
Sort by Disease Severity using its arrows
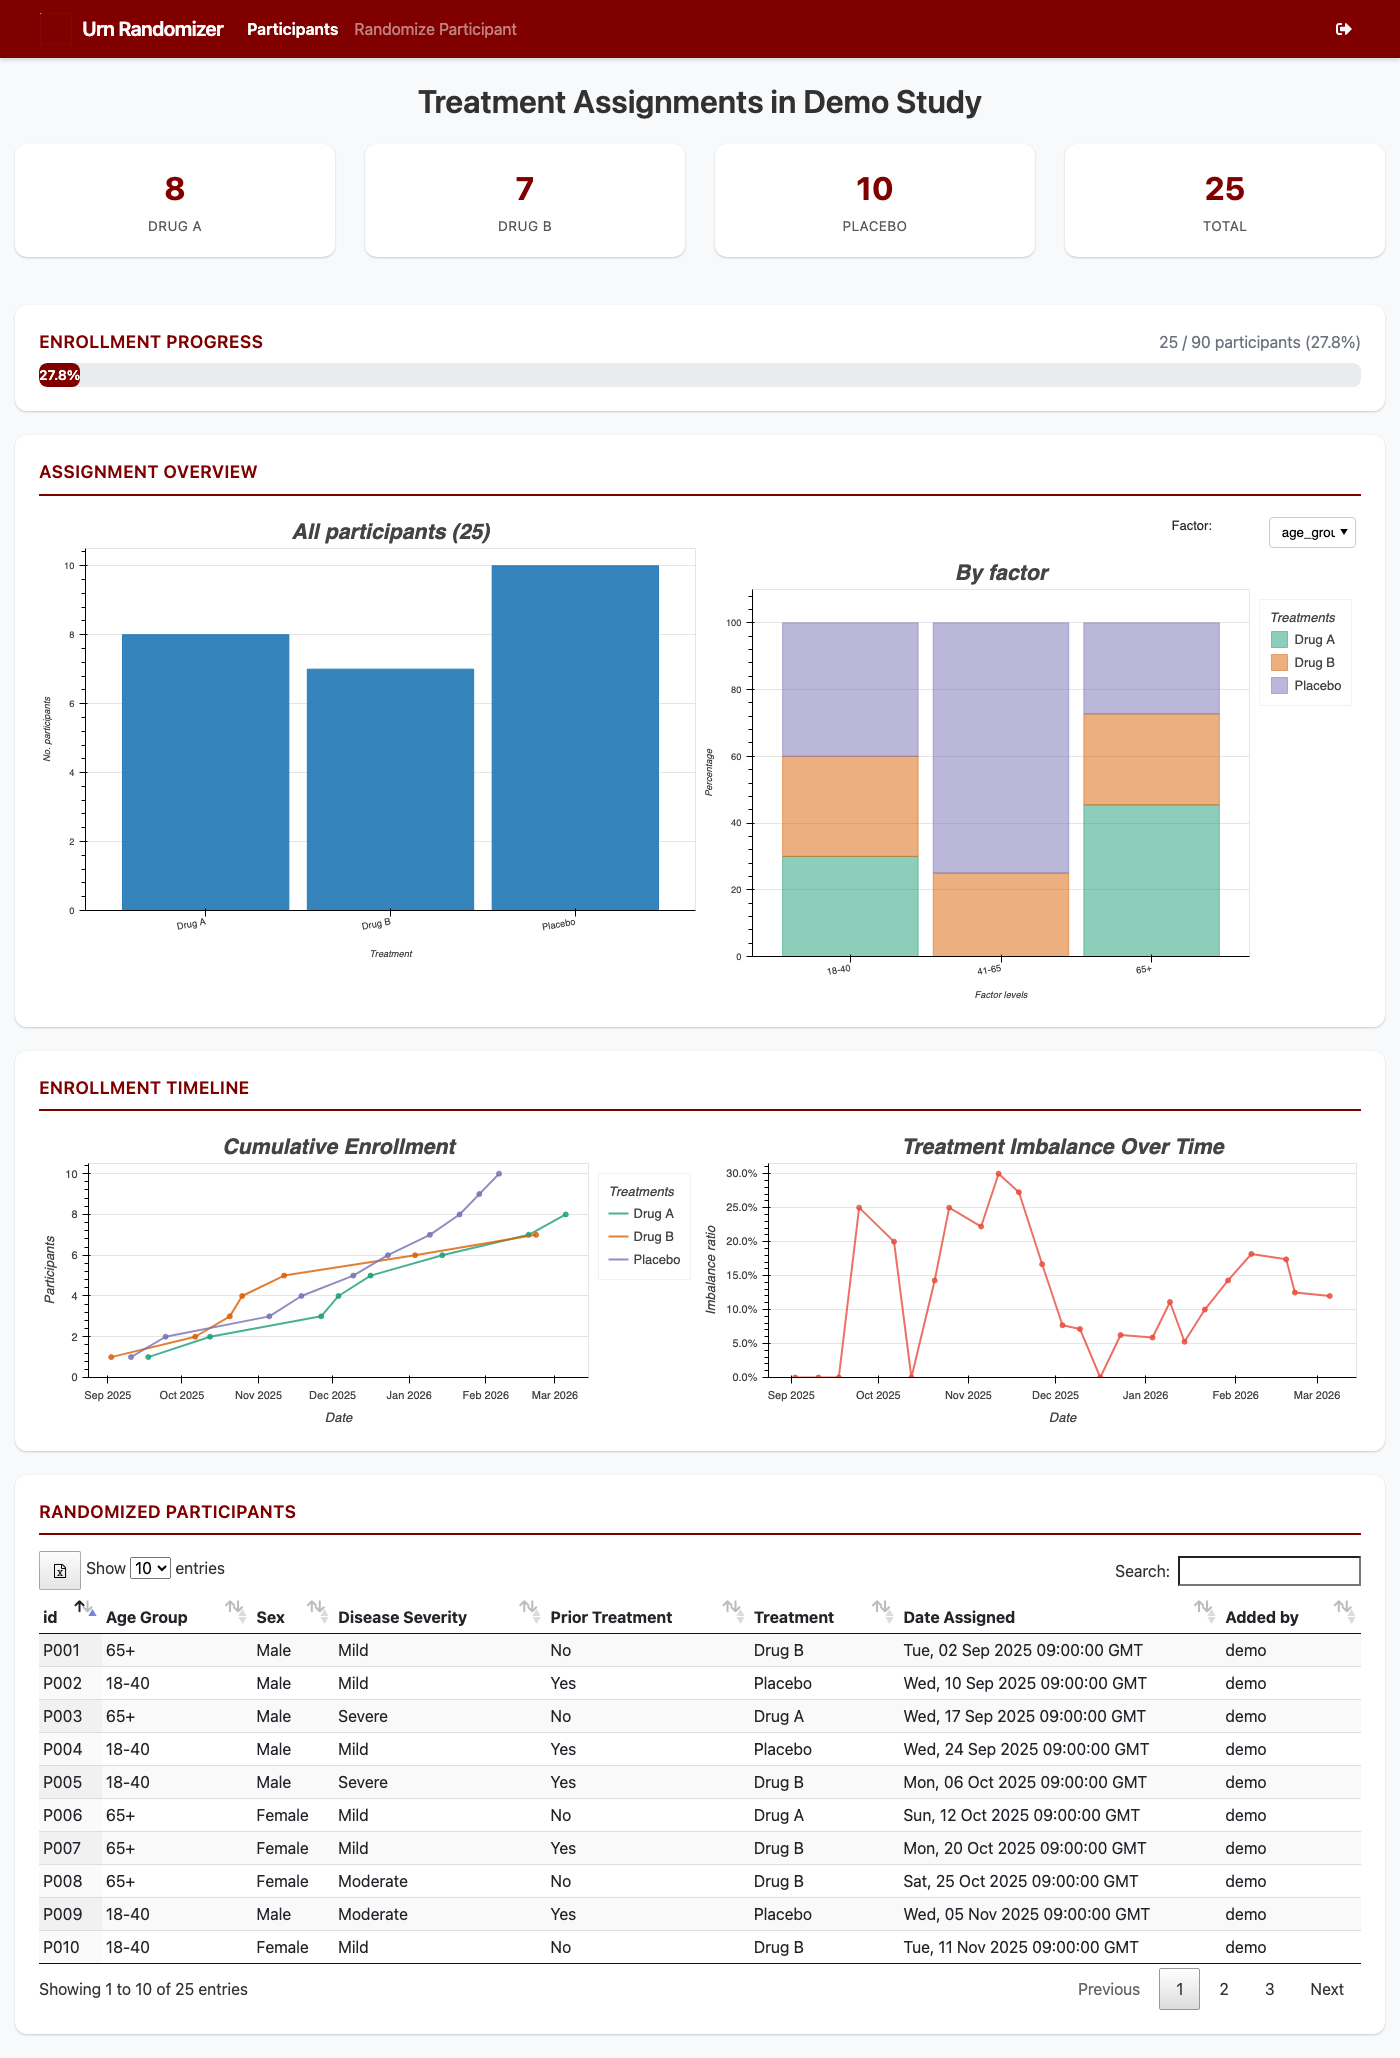point(529,1609)
